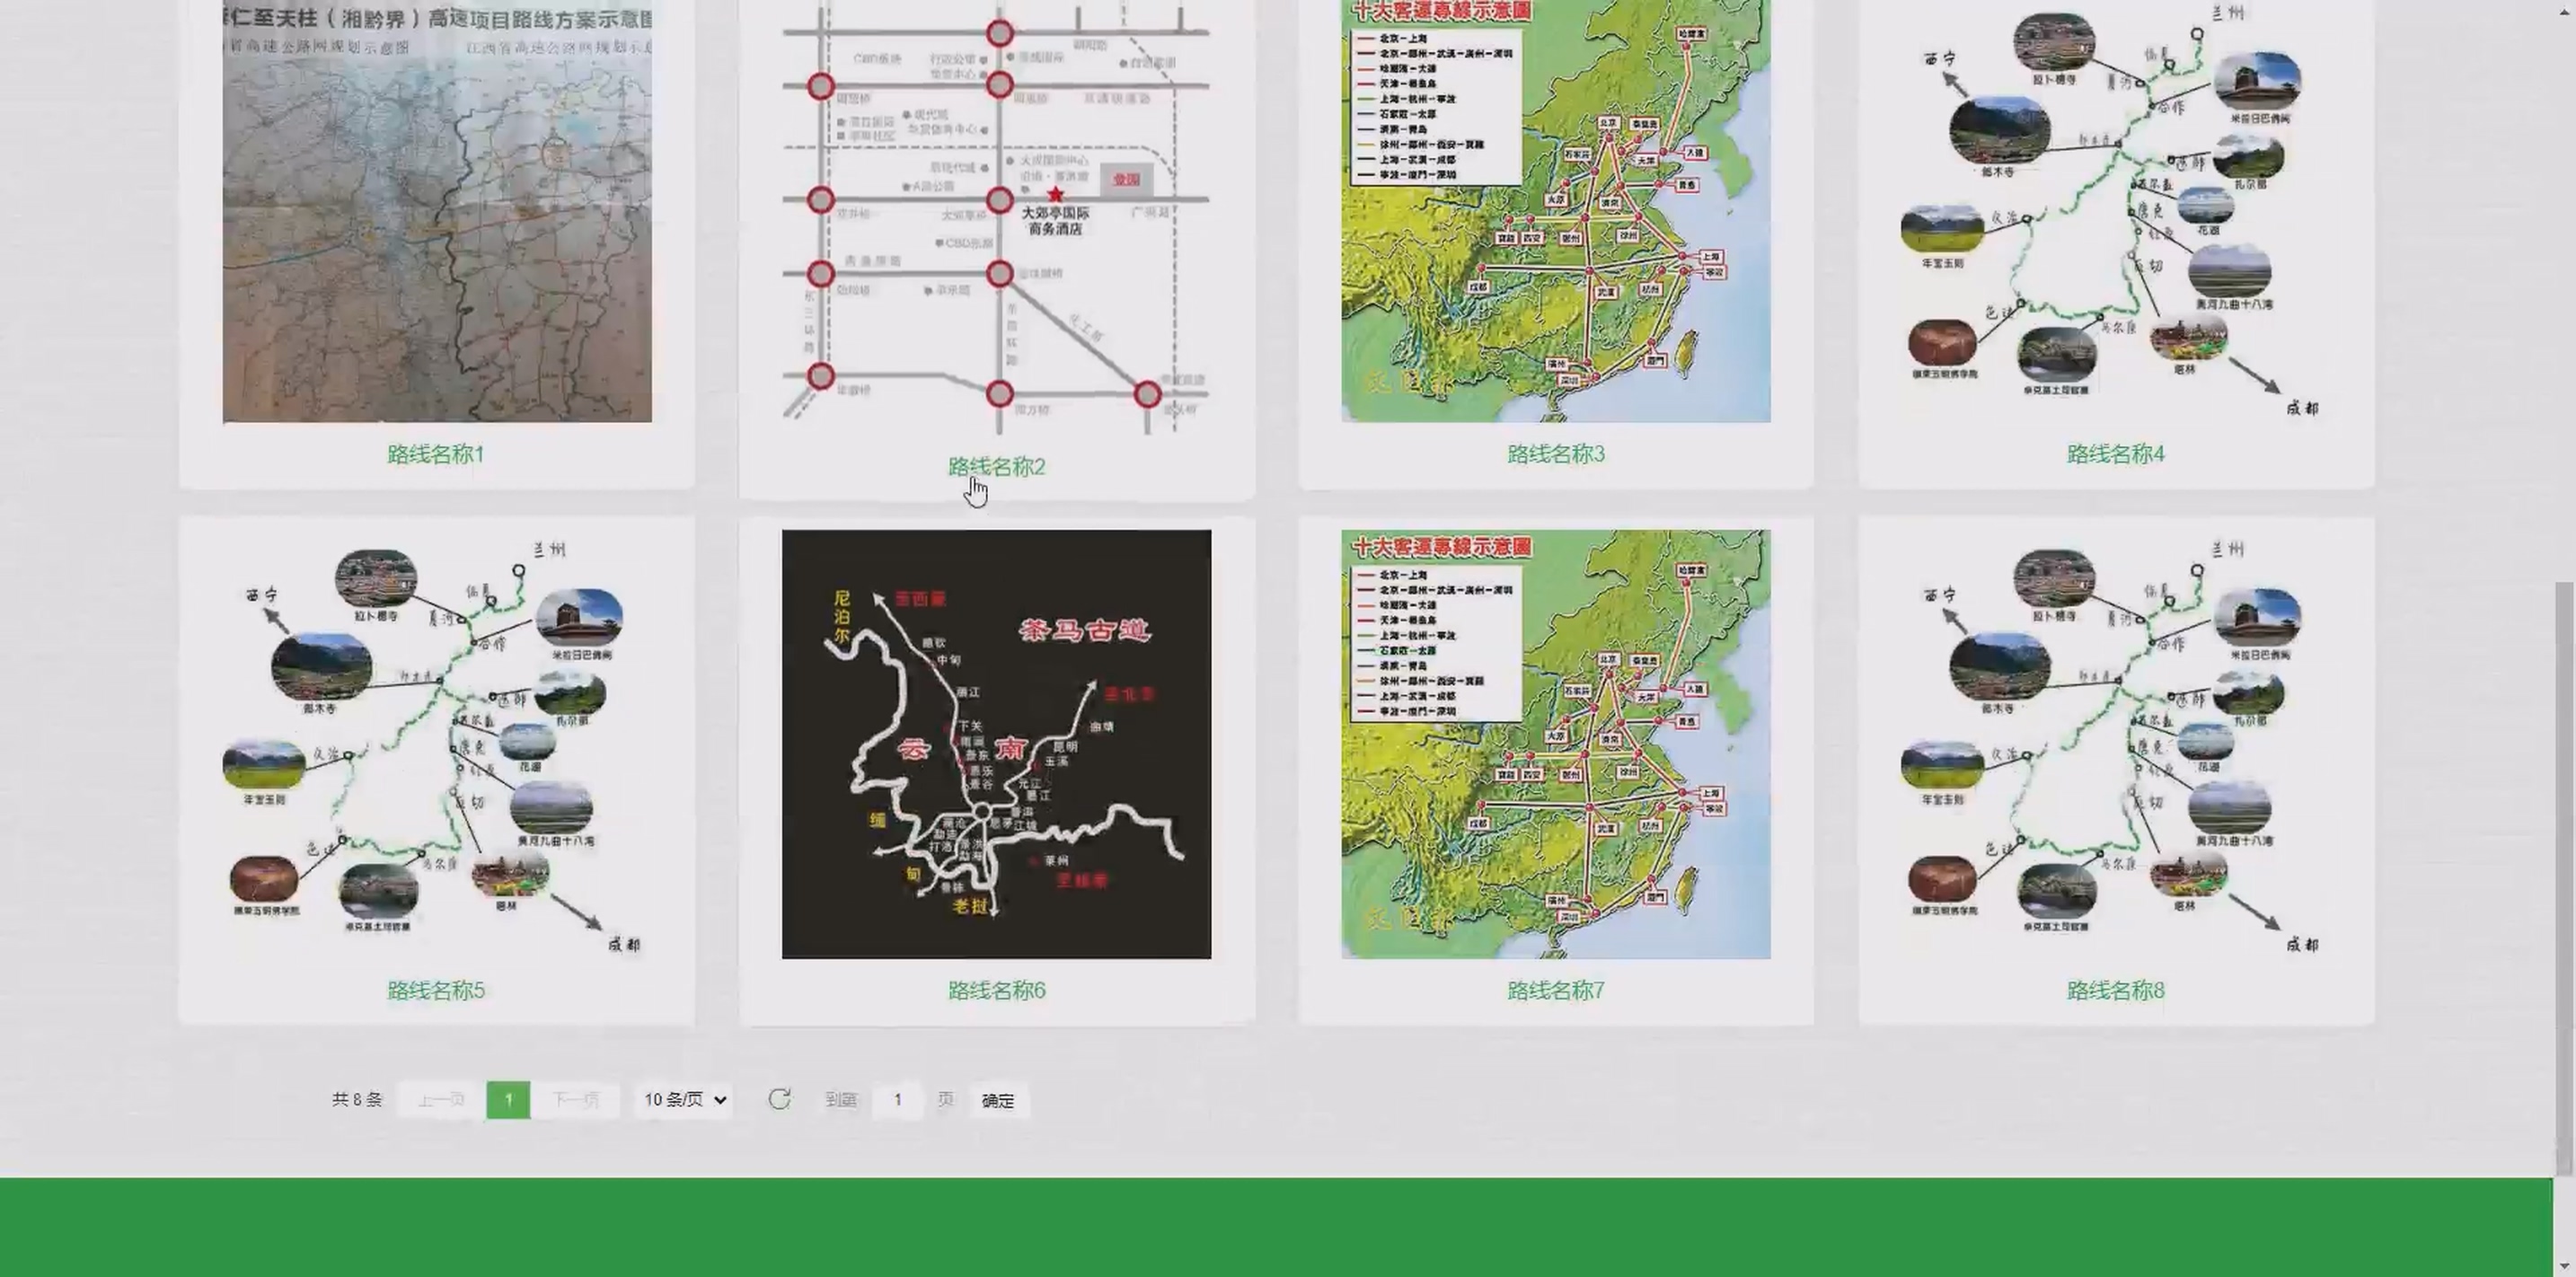Open the 路线名称2 street map thumbnail
The image size is (2576, 1277).
click(996, 217)
